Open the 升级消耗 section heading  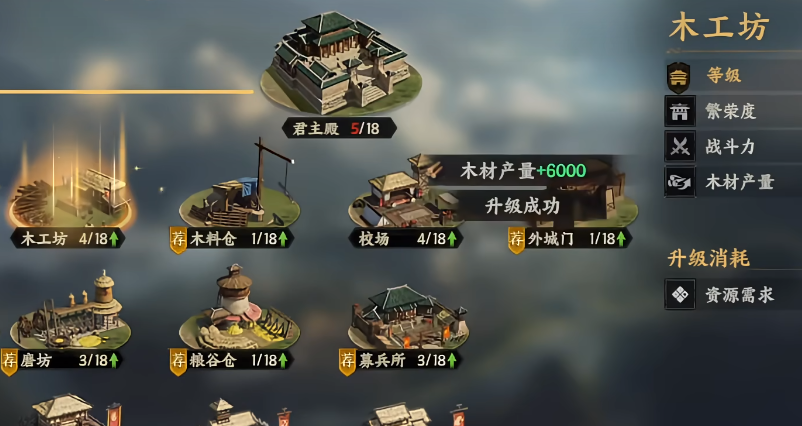(x=708, y=258)
